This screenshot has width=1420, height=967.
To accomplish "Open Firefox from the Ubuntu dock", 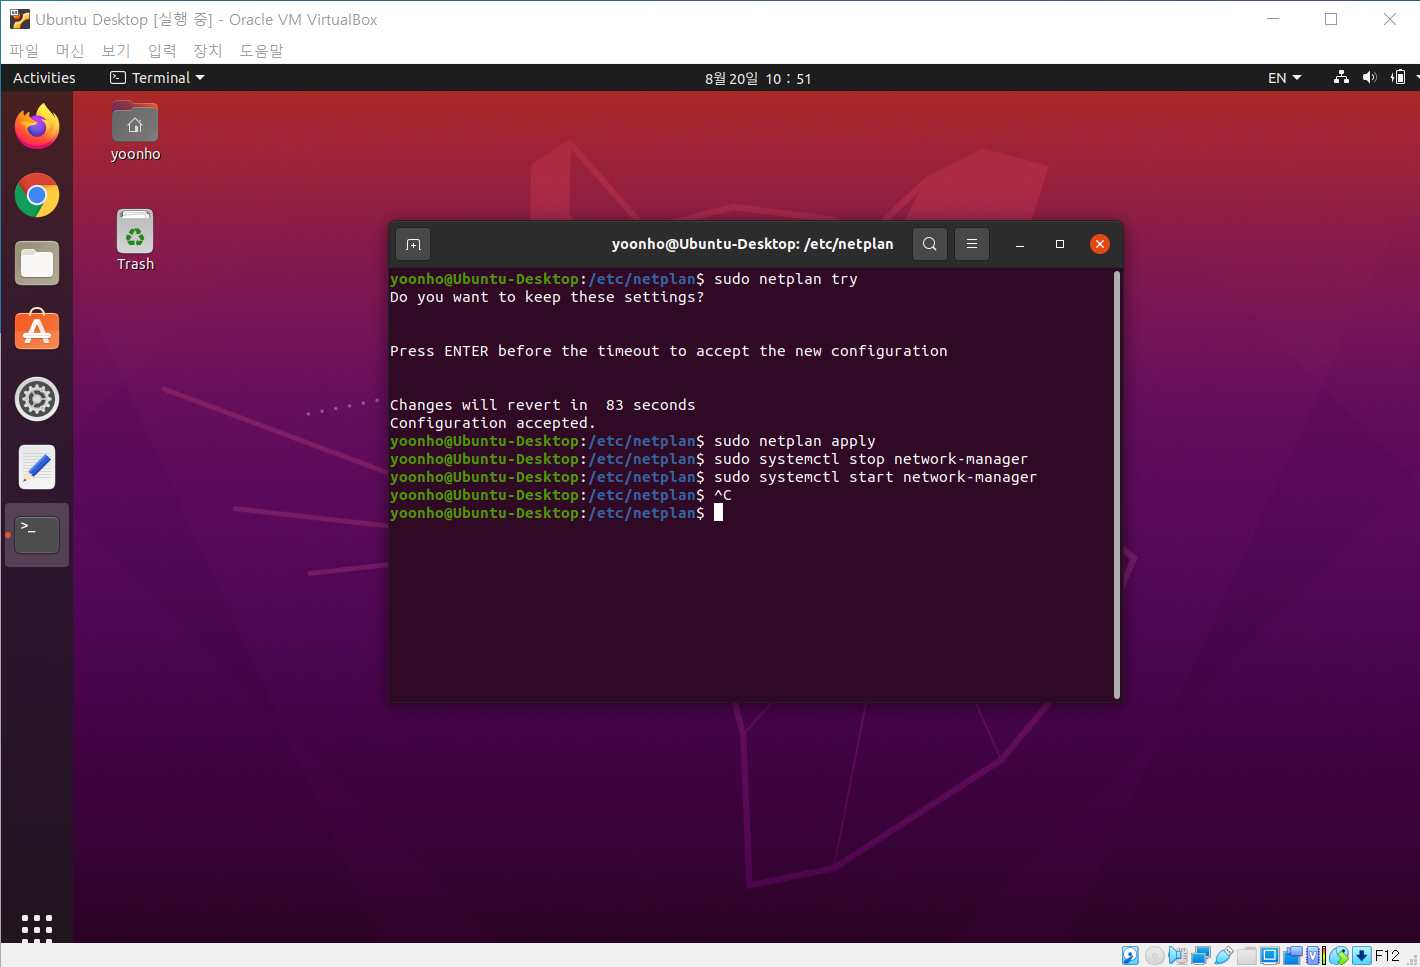I will 37,127.
